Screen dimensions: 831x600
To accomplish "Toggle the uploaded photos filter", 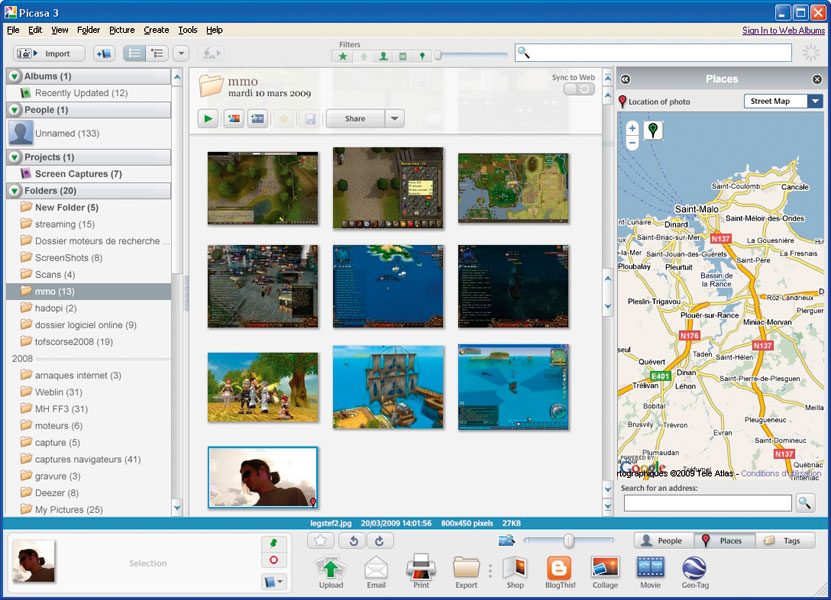I will coord(364,56).
